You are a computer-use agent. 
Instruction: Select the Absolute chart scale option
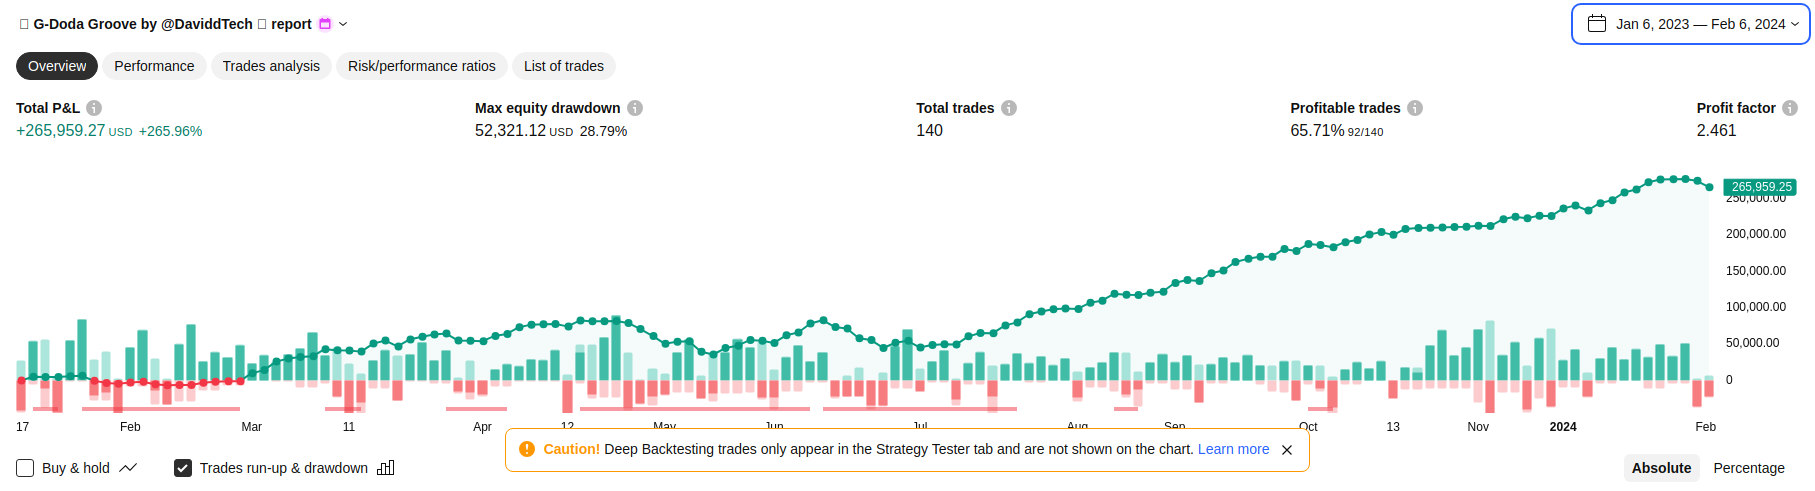pyautogui.click(x=1661, y=468)
